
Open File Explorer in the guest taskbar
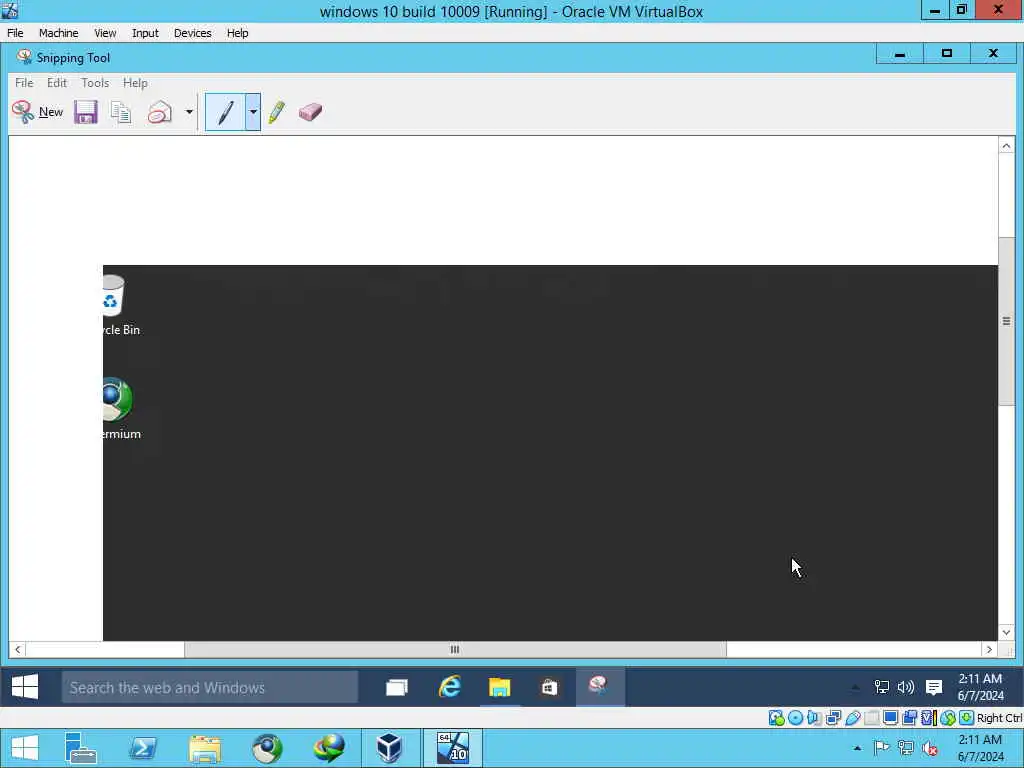[500, 687]
